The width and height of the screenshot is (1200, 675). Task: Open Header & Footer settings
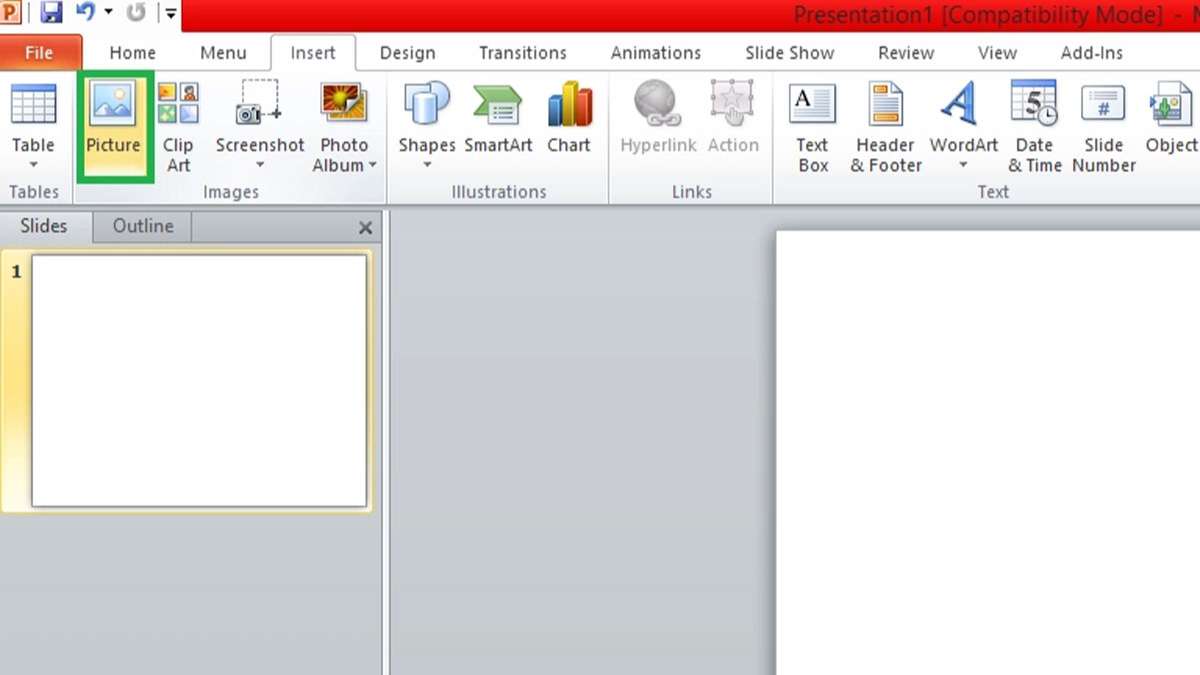coord(886,127)
